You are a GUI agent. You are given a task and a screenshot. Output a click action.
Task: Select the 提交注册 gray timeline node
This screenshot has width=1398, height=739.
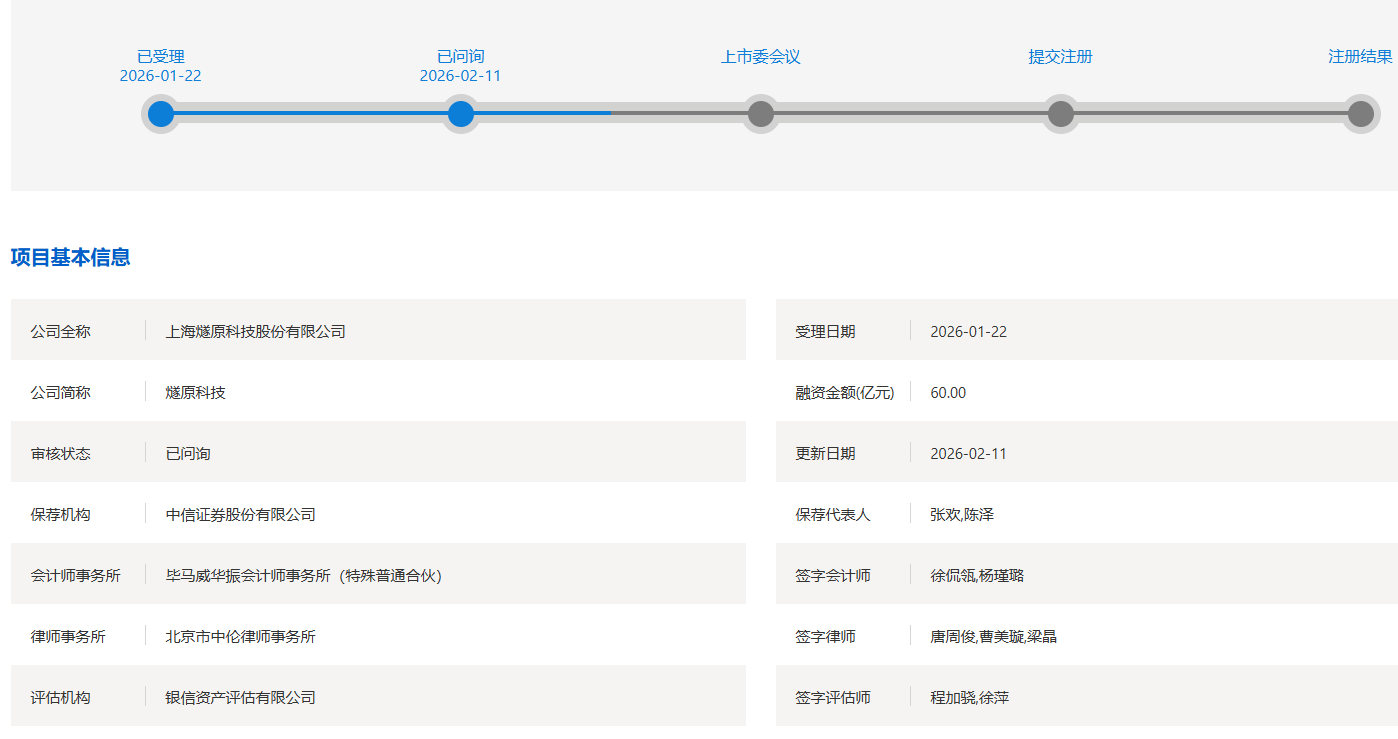tap(1061, 114)
